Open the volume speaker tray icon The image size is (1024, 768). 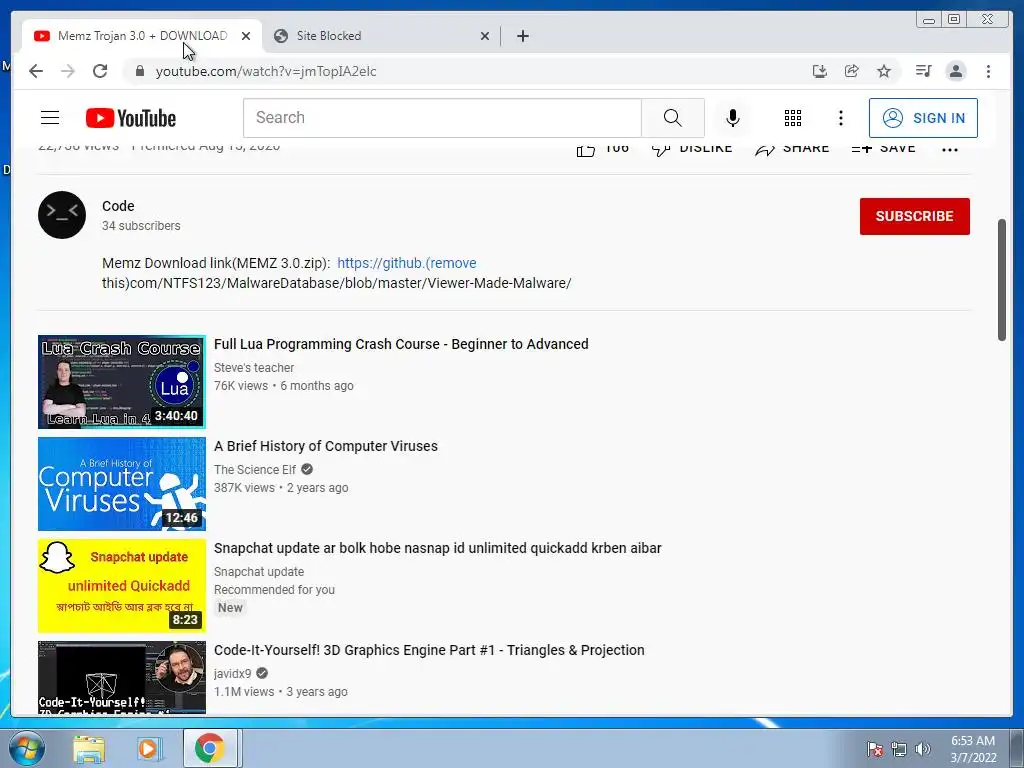[x=923, y=749]
